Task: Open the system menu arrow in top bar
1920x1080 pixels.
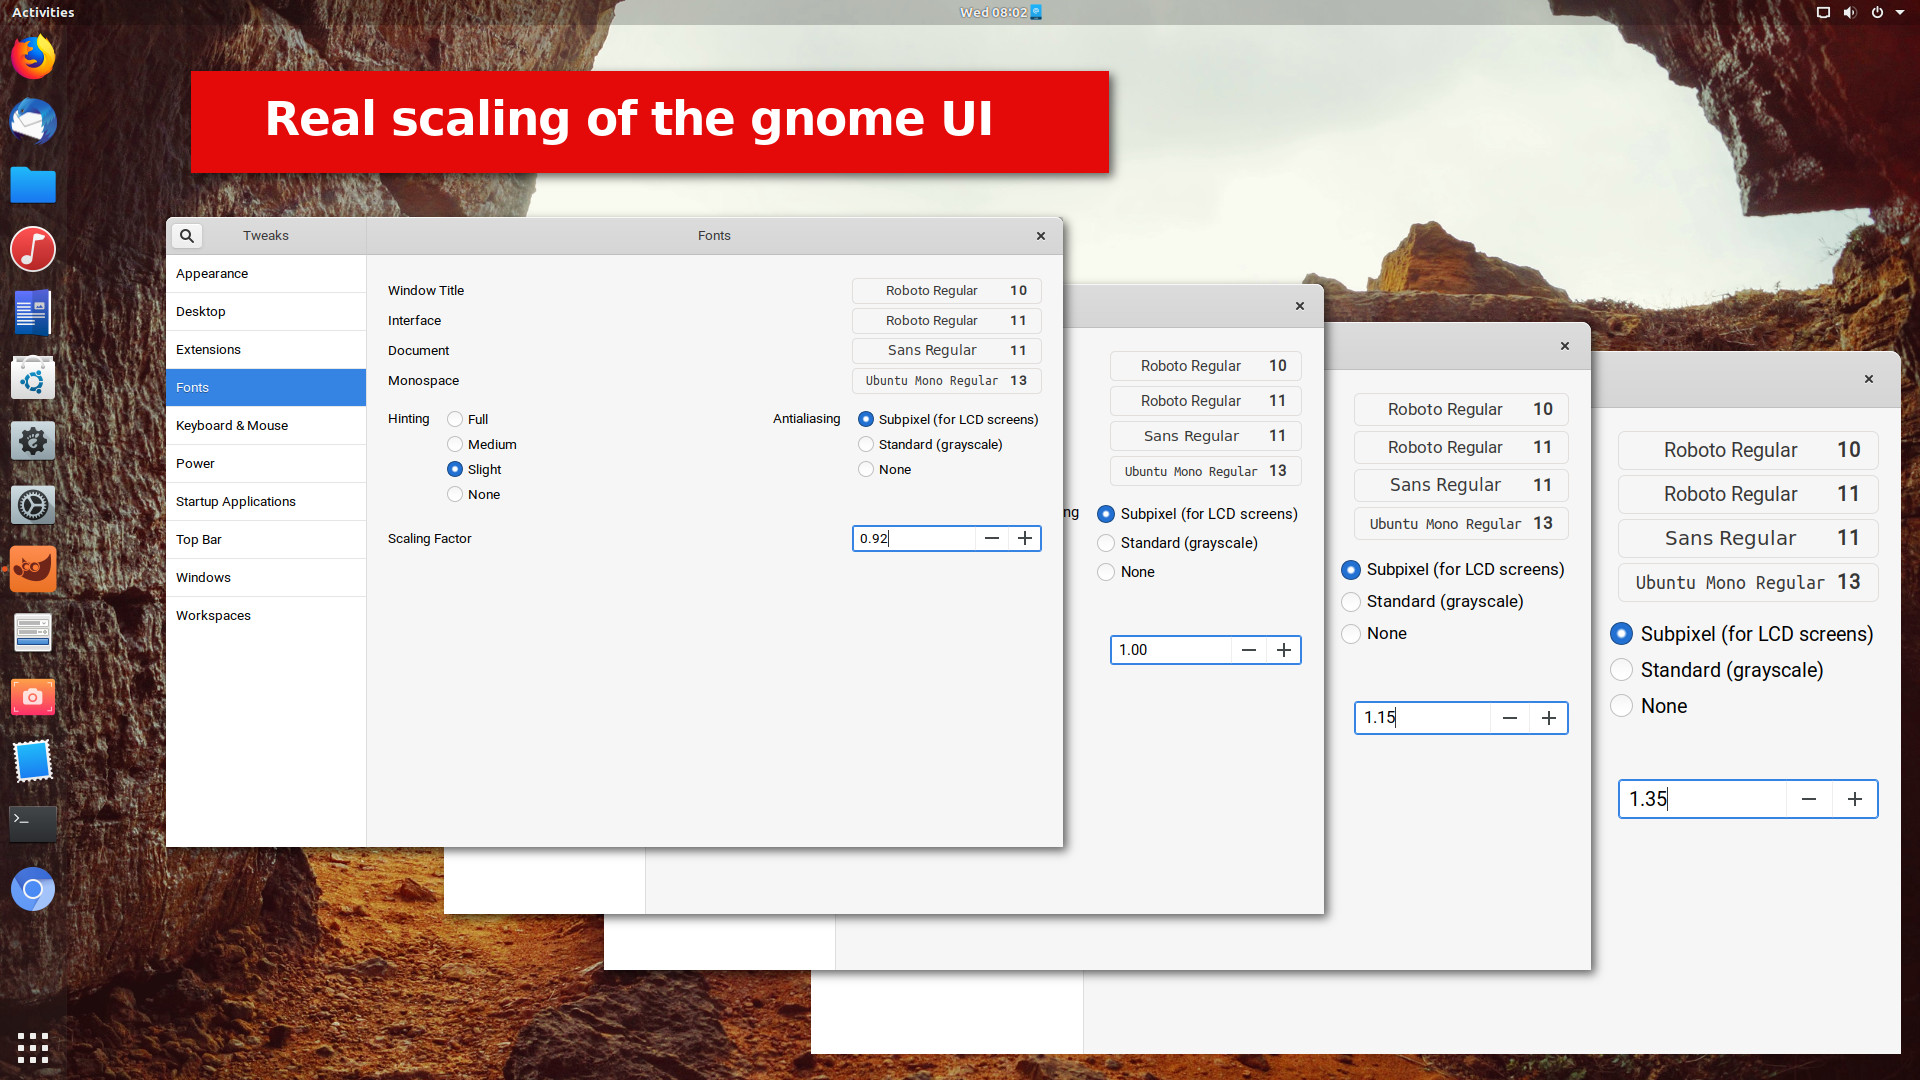Action: pyautogui.click(x=1900, y=12)
